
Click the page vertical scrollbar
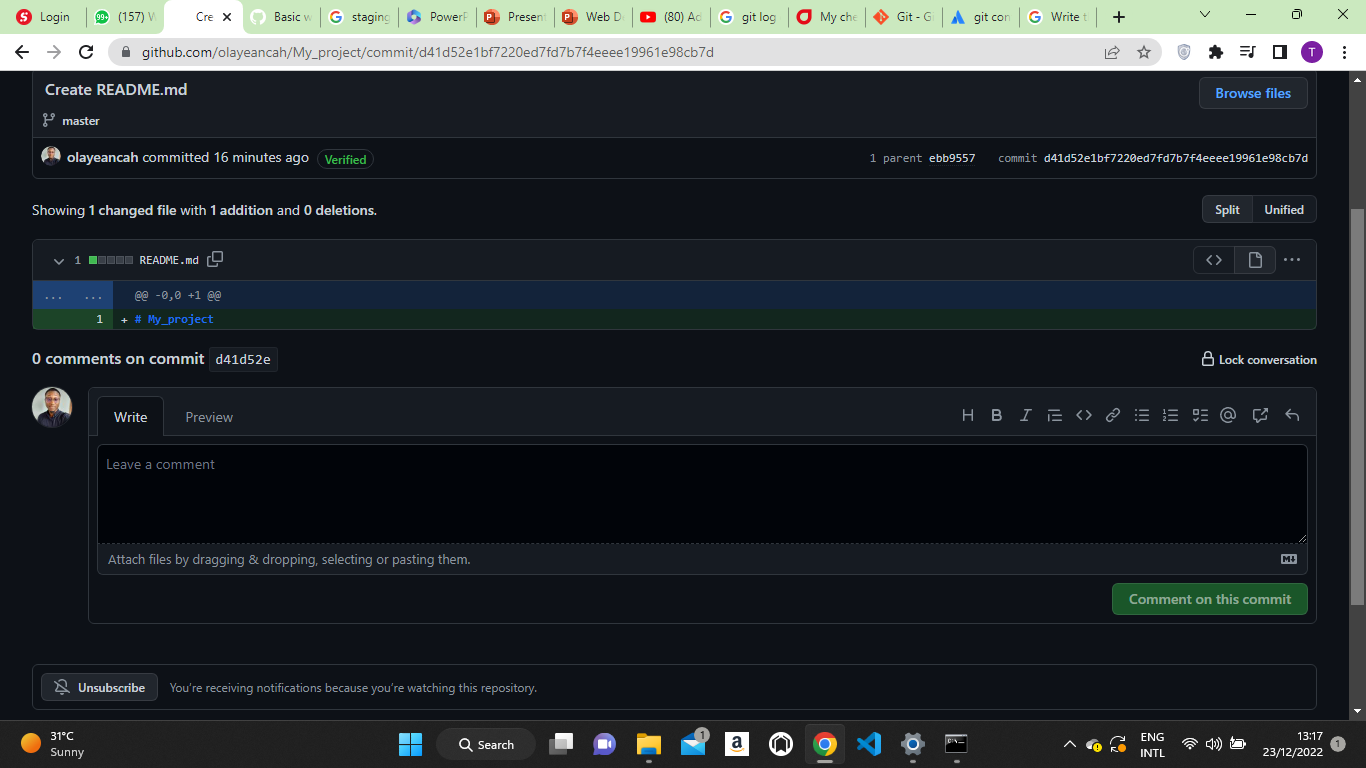tap(1357, 405)
